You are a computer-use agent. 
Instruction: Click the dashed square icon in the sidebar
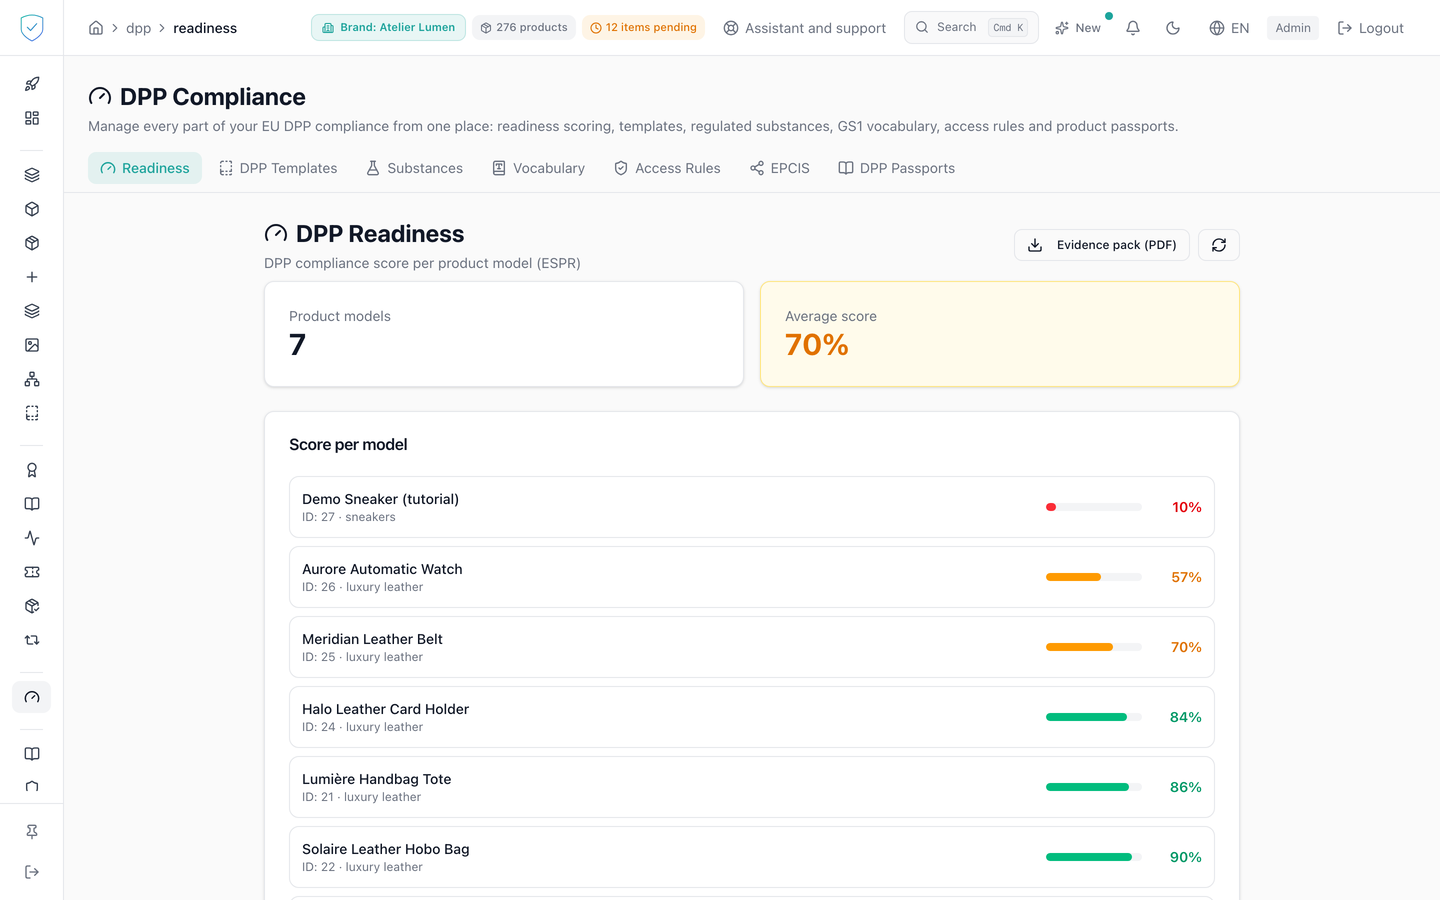32,413
